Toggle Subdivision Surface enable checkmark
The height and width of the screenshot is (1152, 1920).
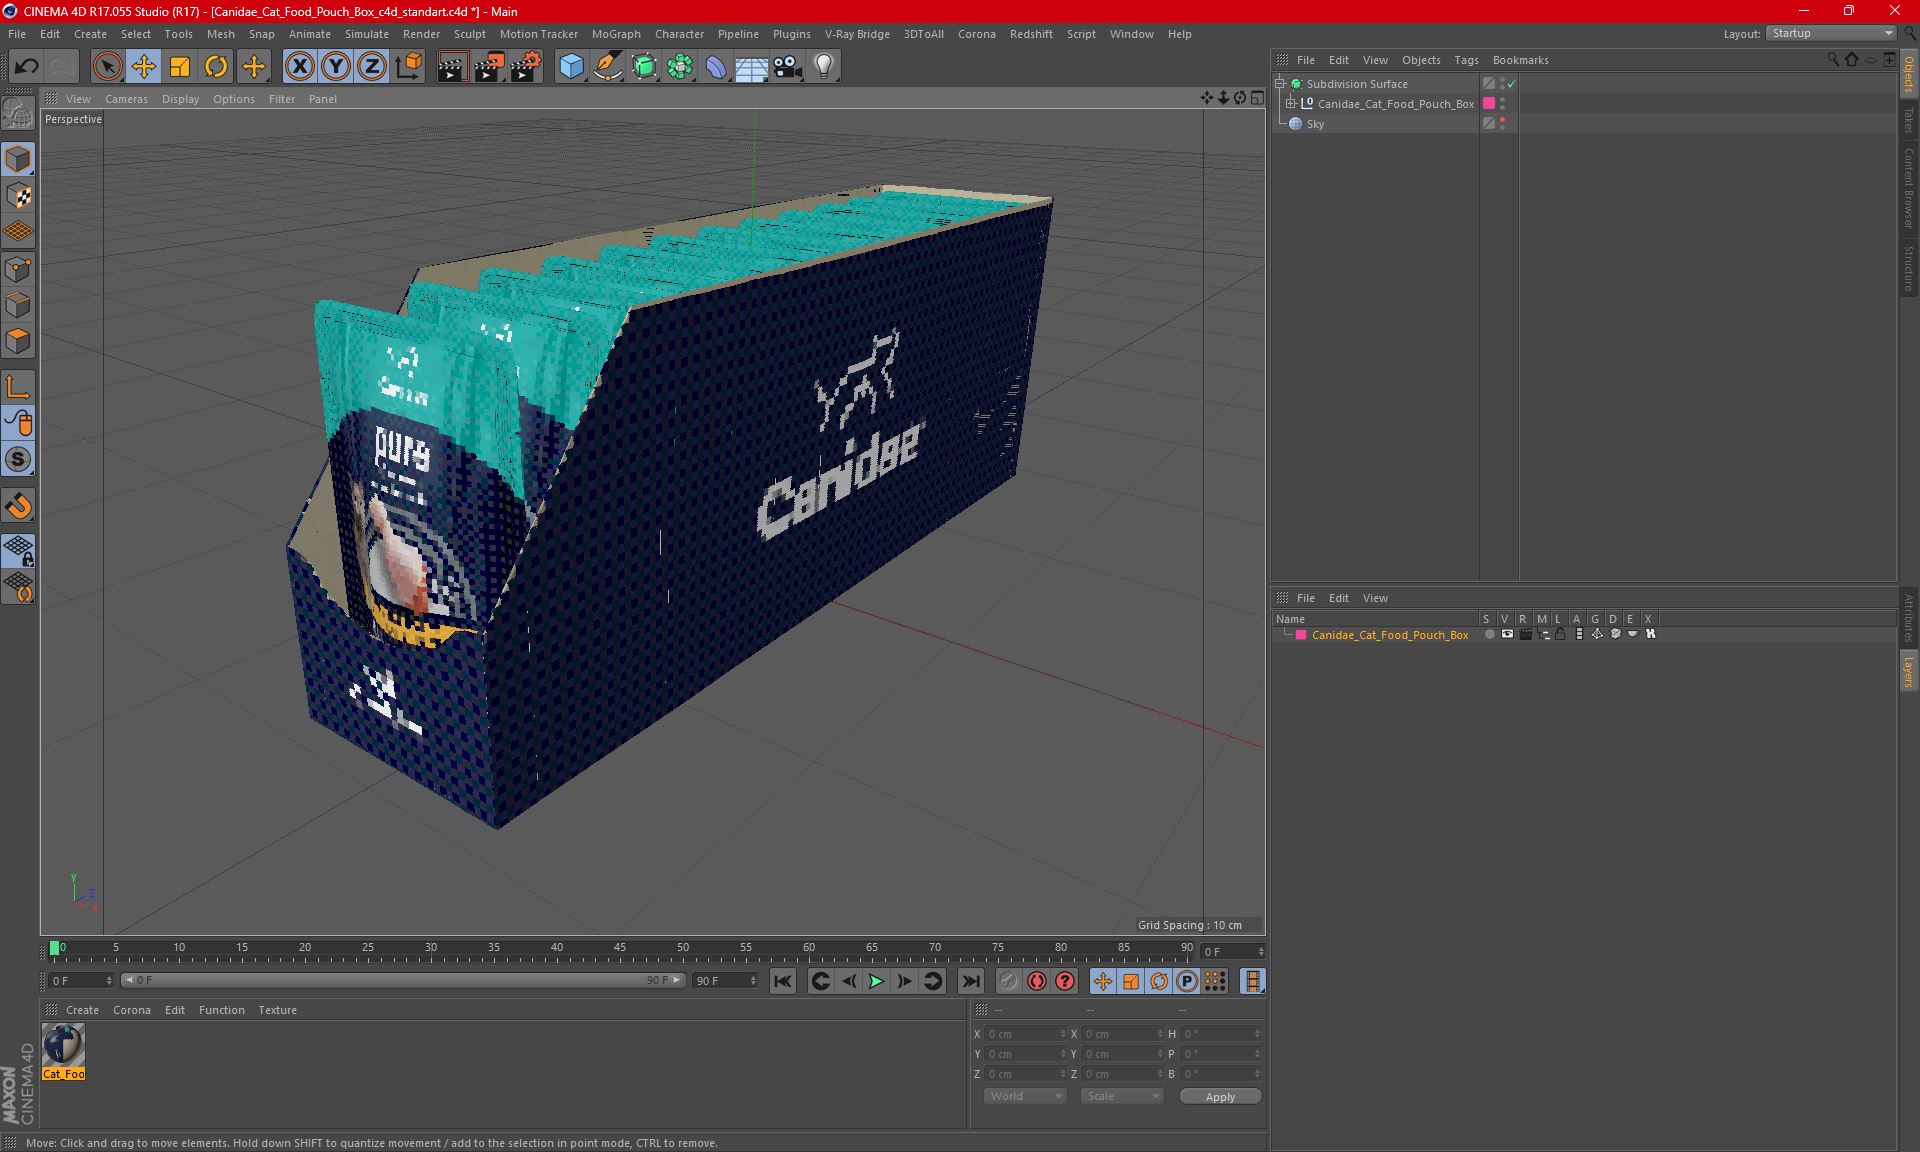(x=1512, y=84)
